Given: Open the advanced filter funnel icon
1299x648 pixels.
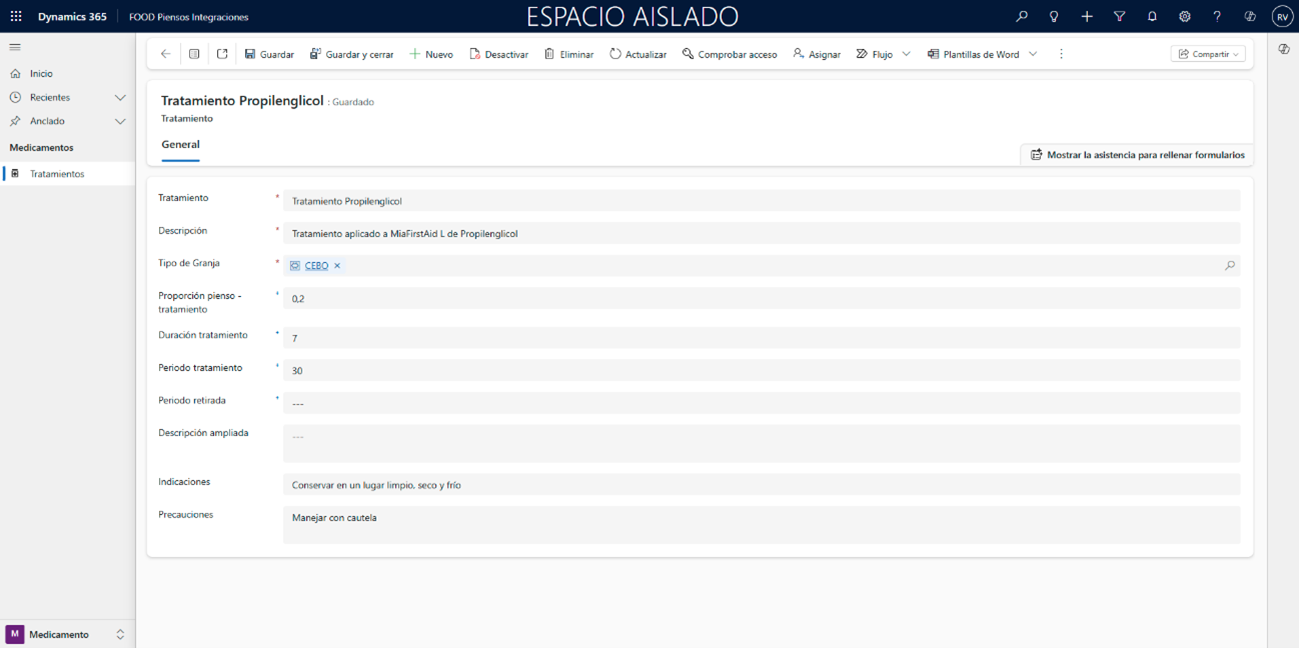Looking at the screenshot, I should click(1119, 17).
